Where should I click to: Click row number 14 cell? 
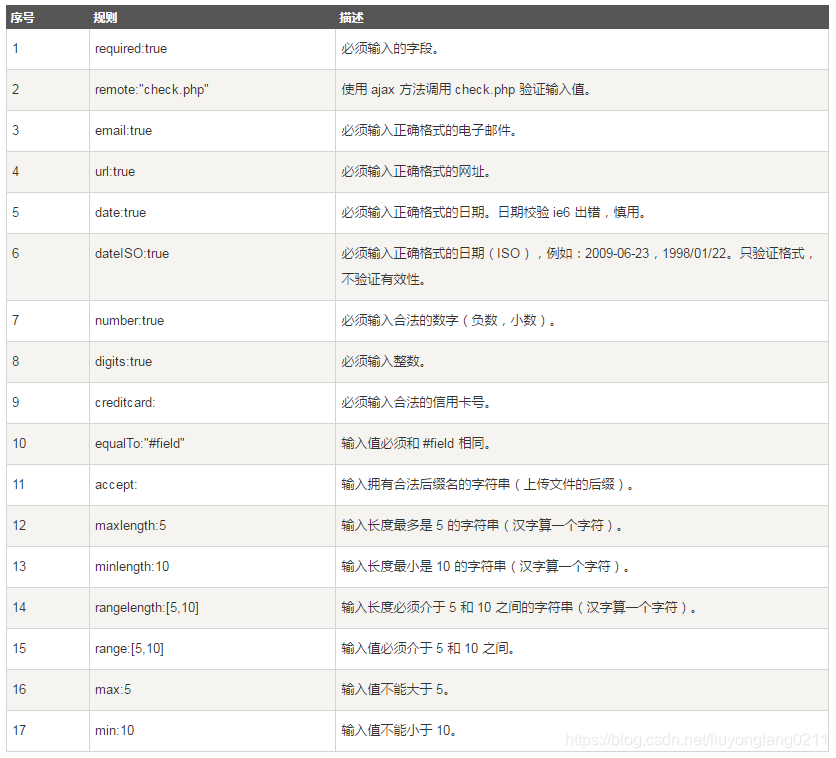pos(48,608)
